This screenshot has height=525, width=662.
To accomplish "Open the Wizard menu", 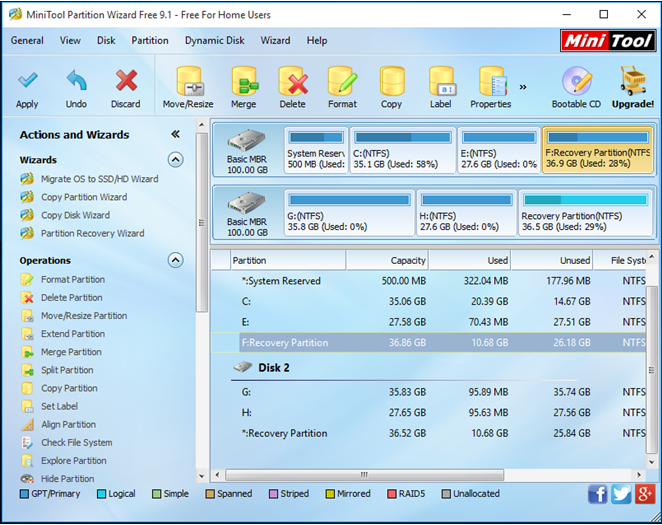I will pos(275,41).
